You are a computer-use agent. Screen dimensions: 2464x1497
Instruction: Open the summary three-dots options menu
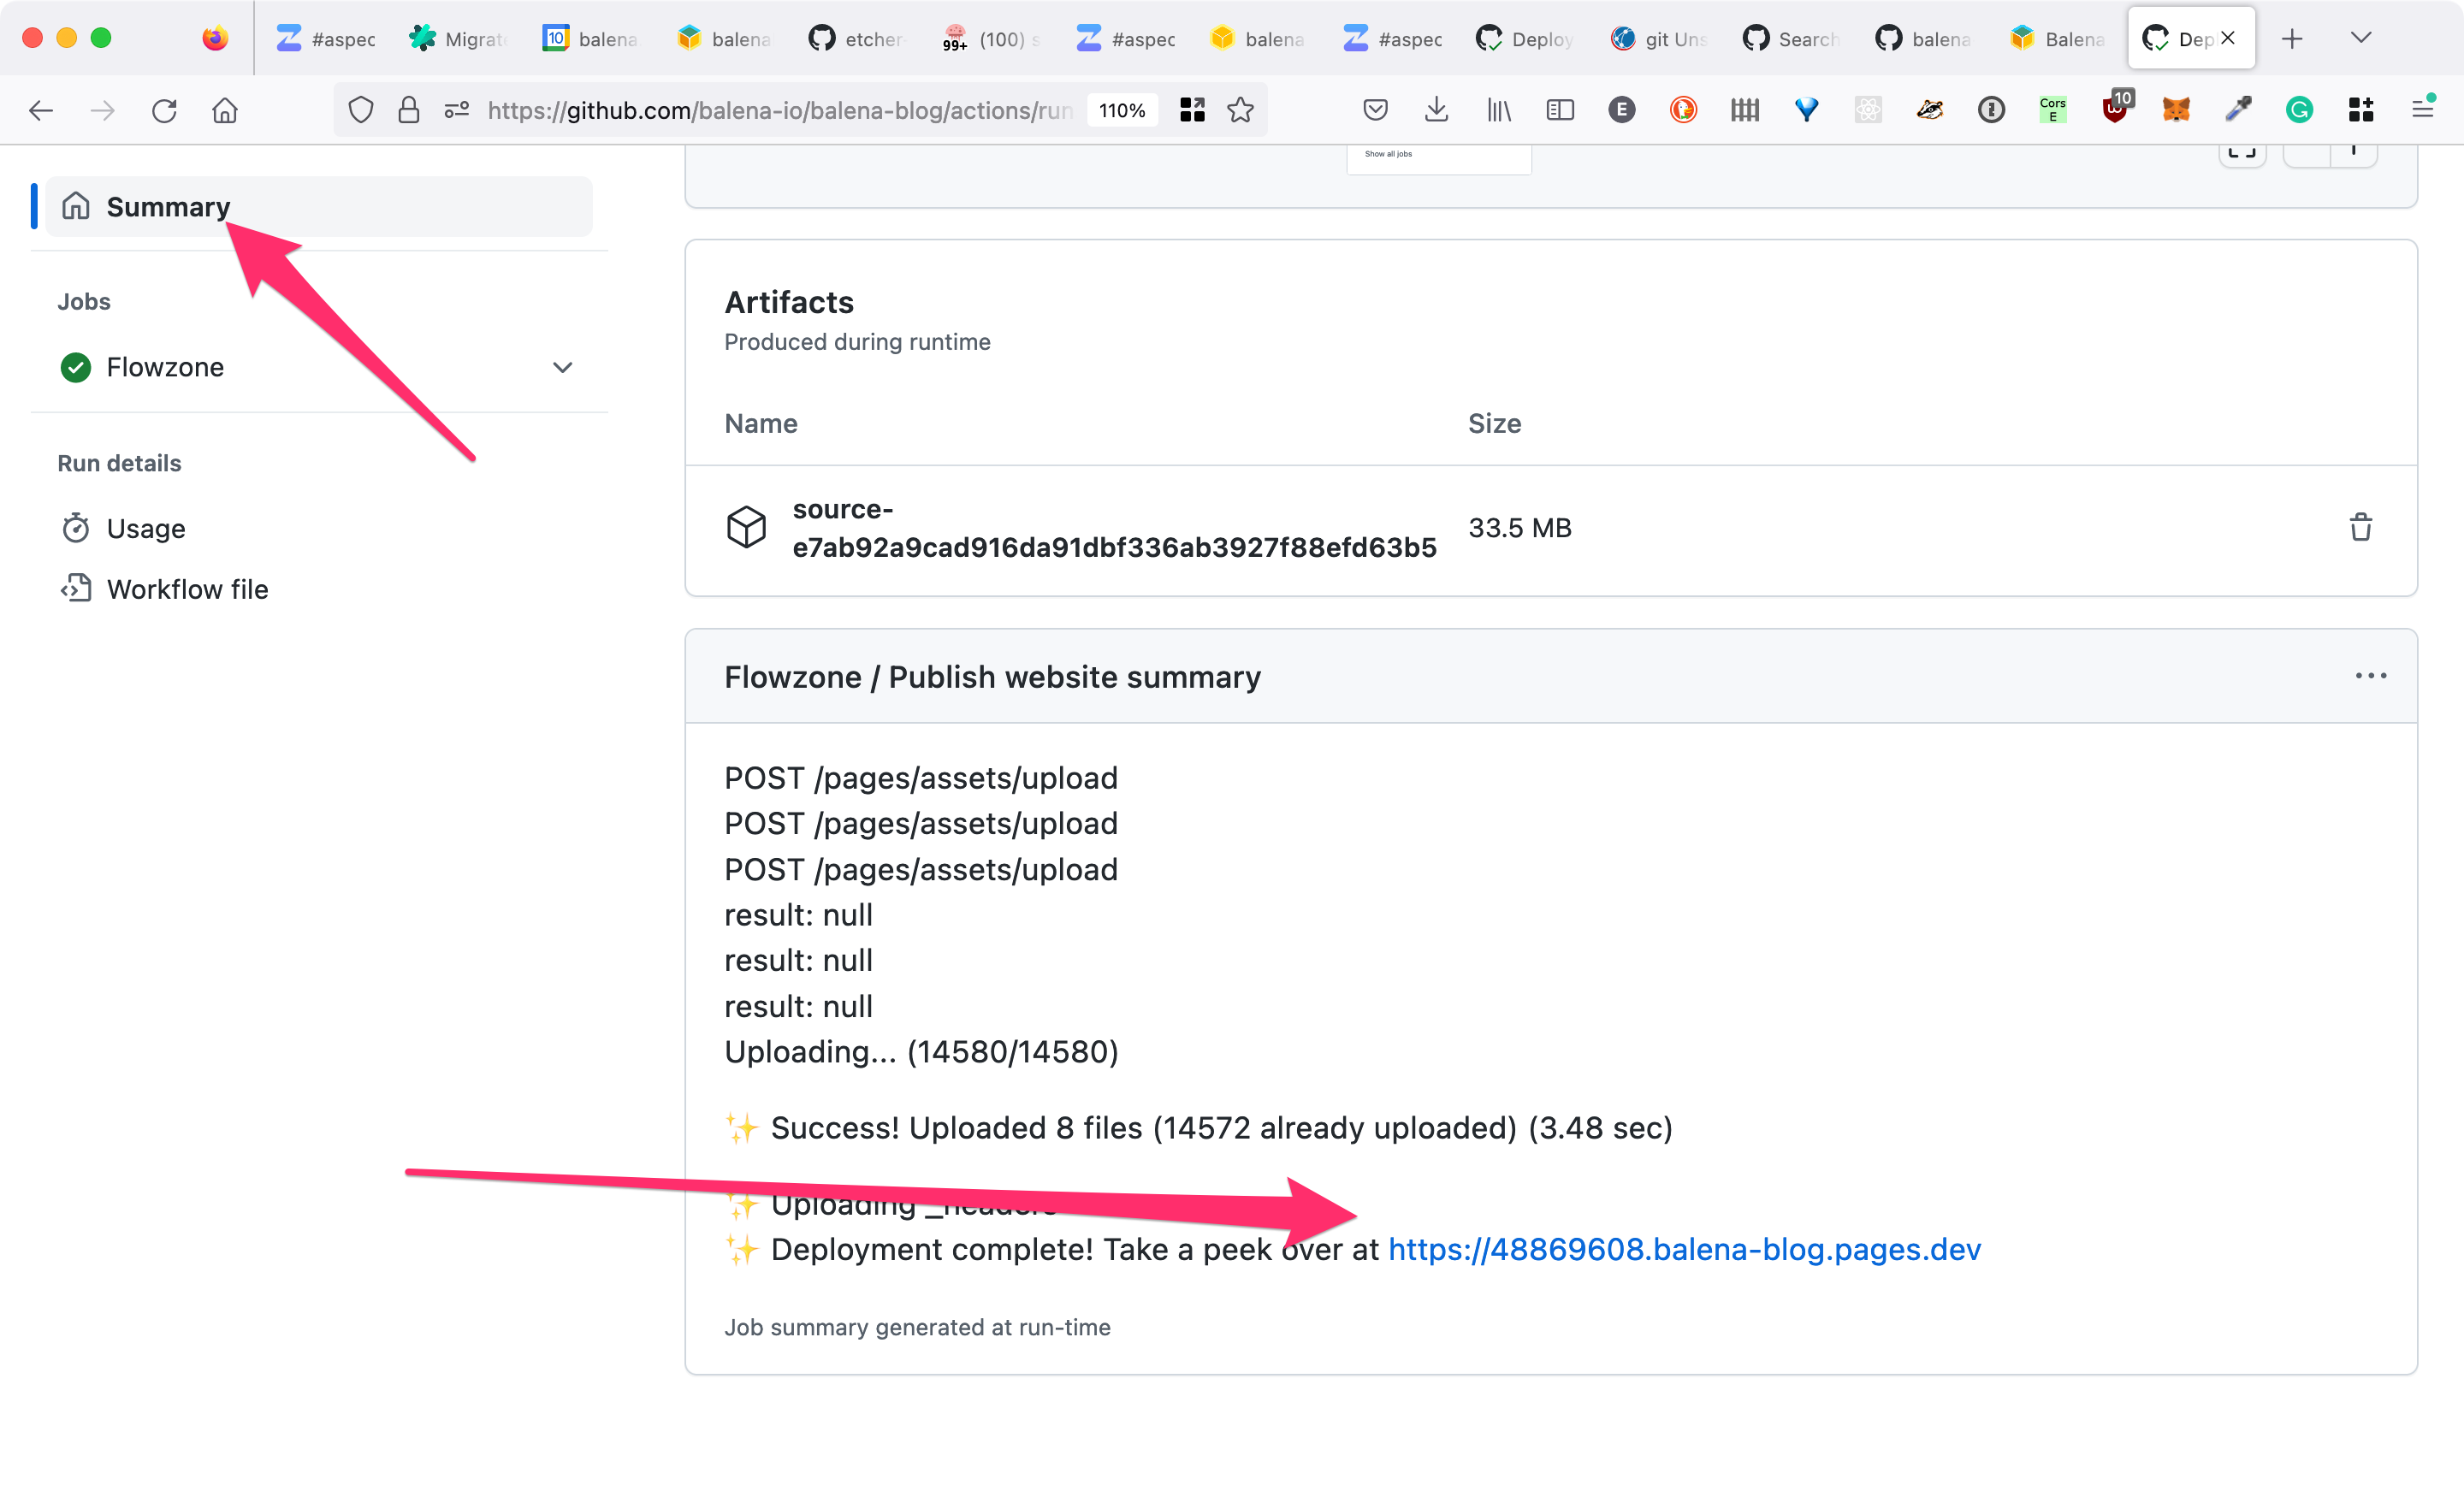[x=2370, y=676]
